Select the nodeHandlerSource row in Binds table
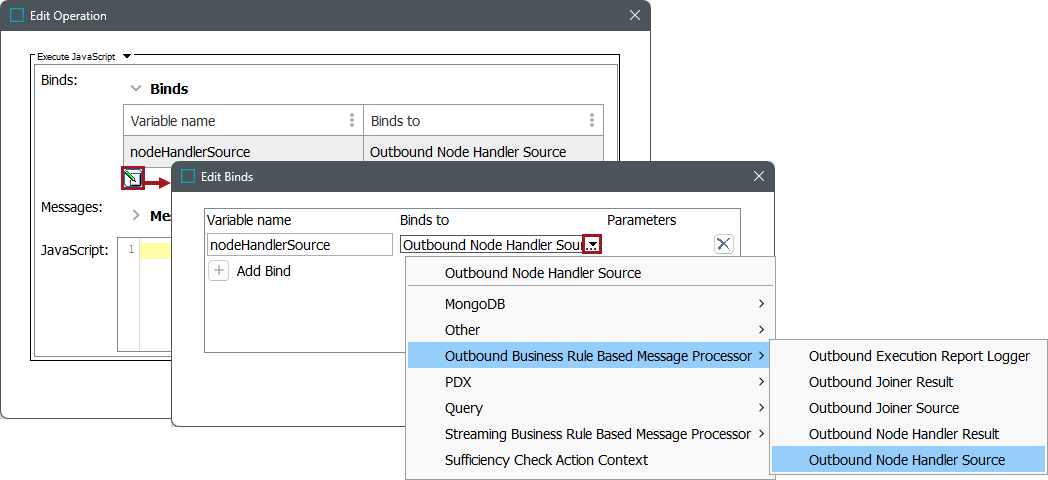 click(x=242, y=152)
